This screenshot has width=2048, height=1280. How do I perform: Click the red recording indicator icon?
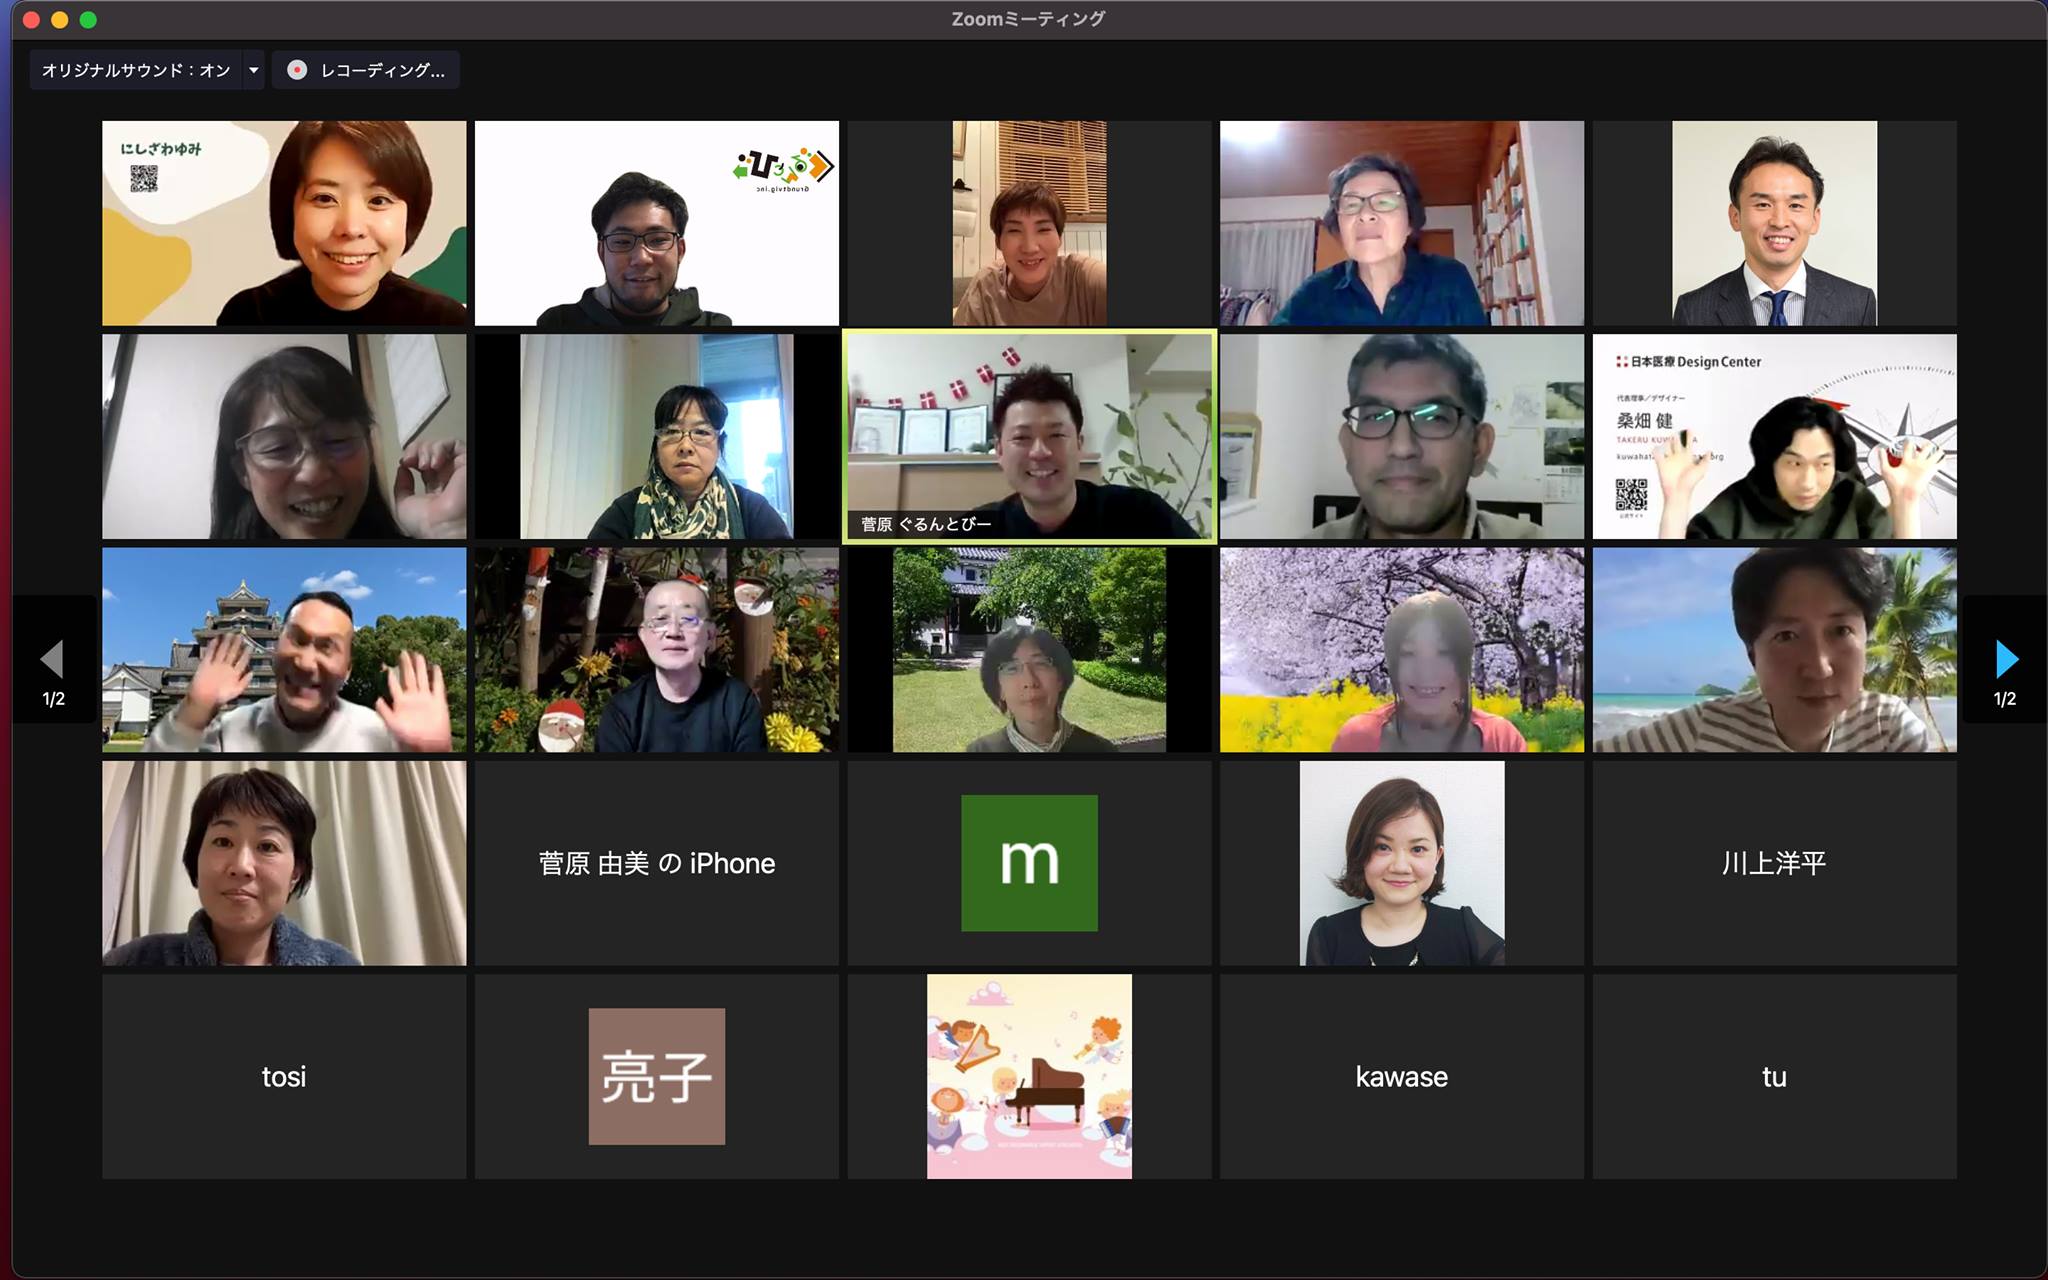(x=297, y=70)
